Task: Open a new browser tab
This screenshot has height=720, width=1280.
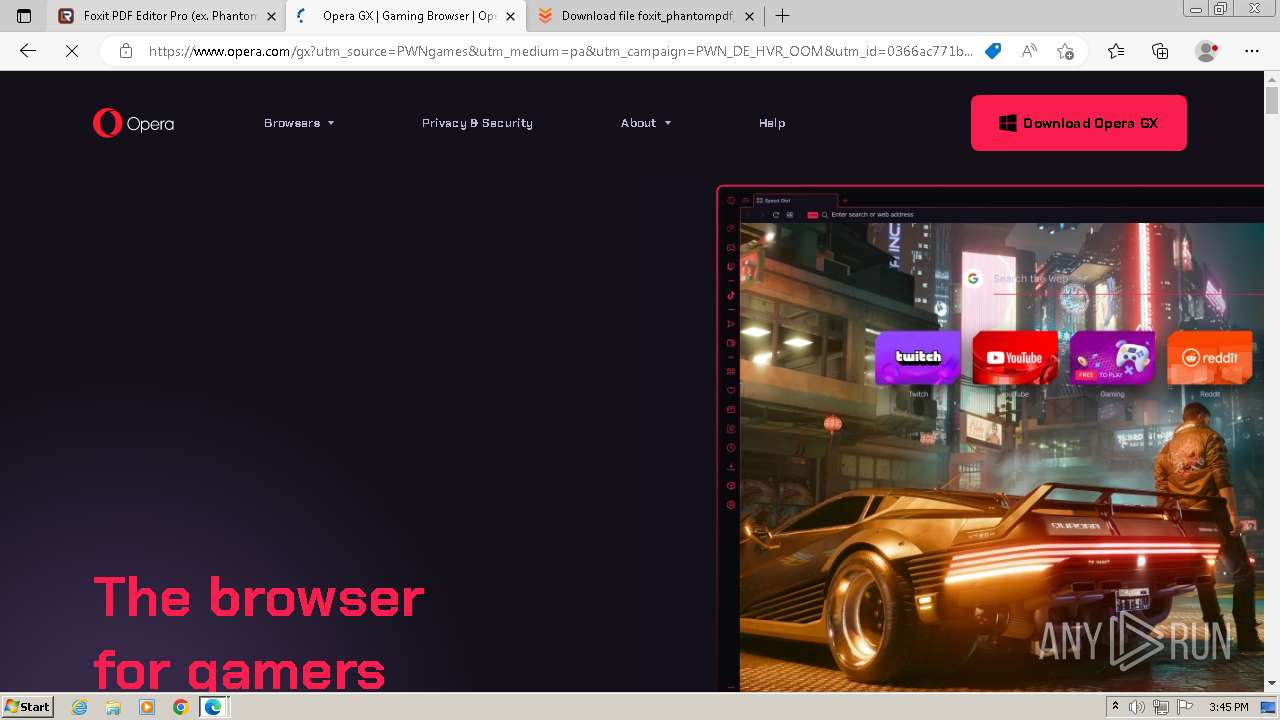Action: pos(782,16)
